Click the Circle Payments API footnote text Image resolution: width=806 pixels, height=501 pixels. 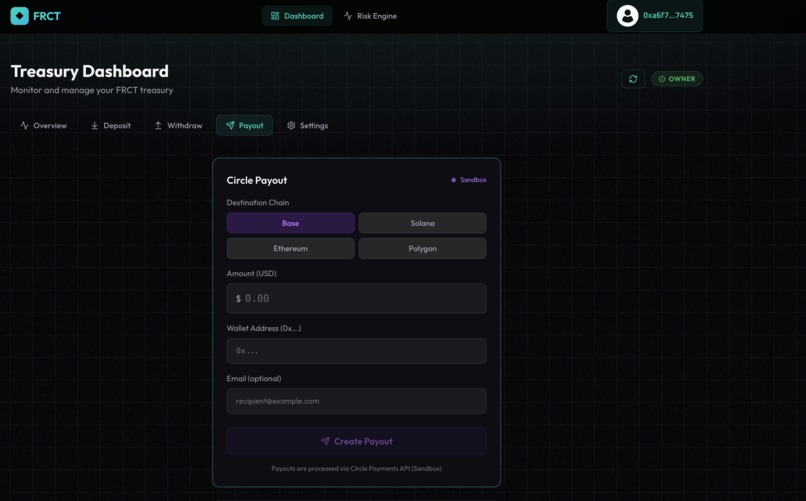tap(356, 469)
